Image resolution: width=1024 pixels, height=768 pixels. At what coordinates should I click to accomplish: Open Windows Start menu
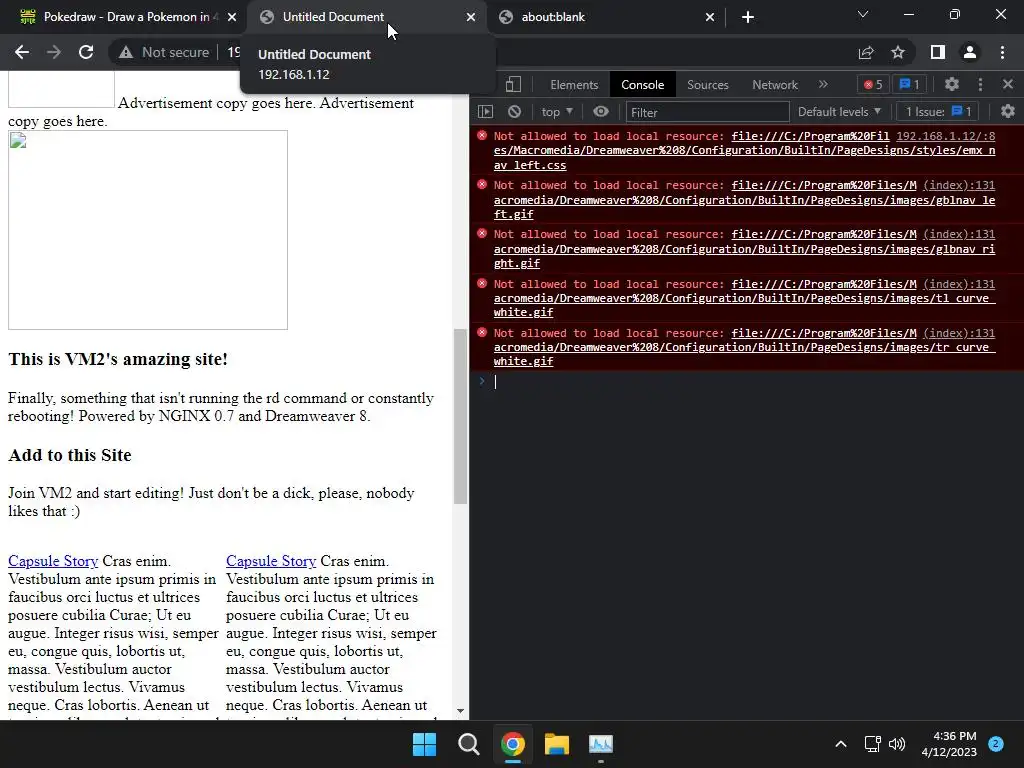point(424,744)
